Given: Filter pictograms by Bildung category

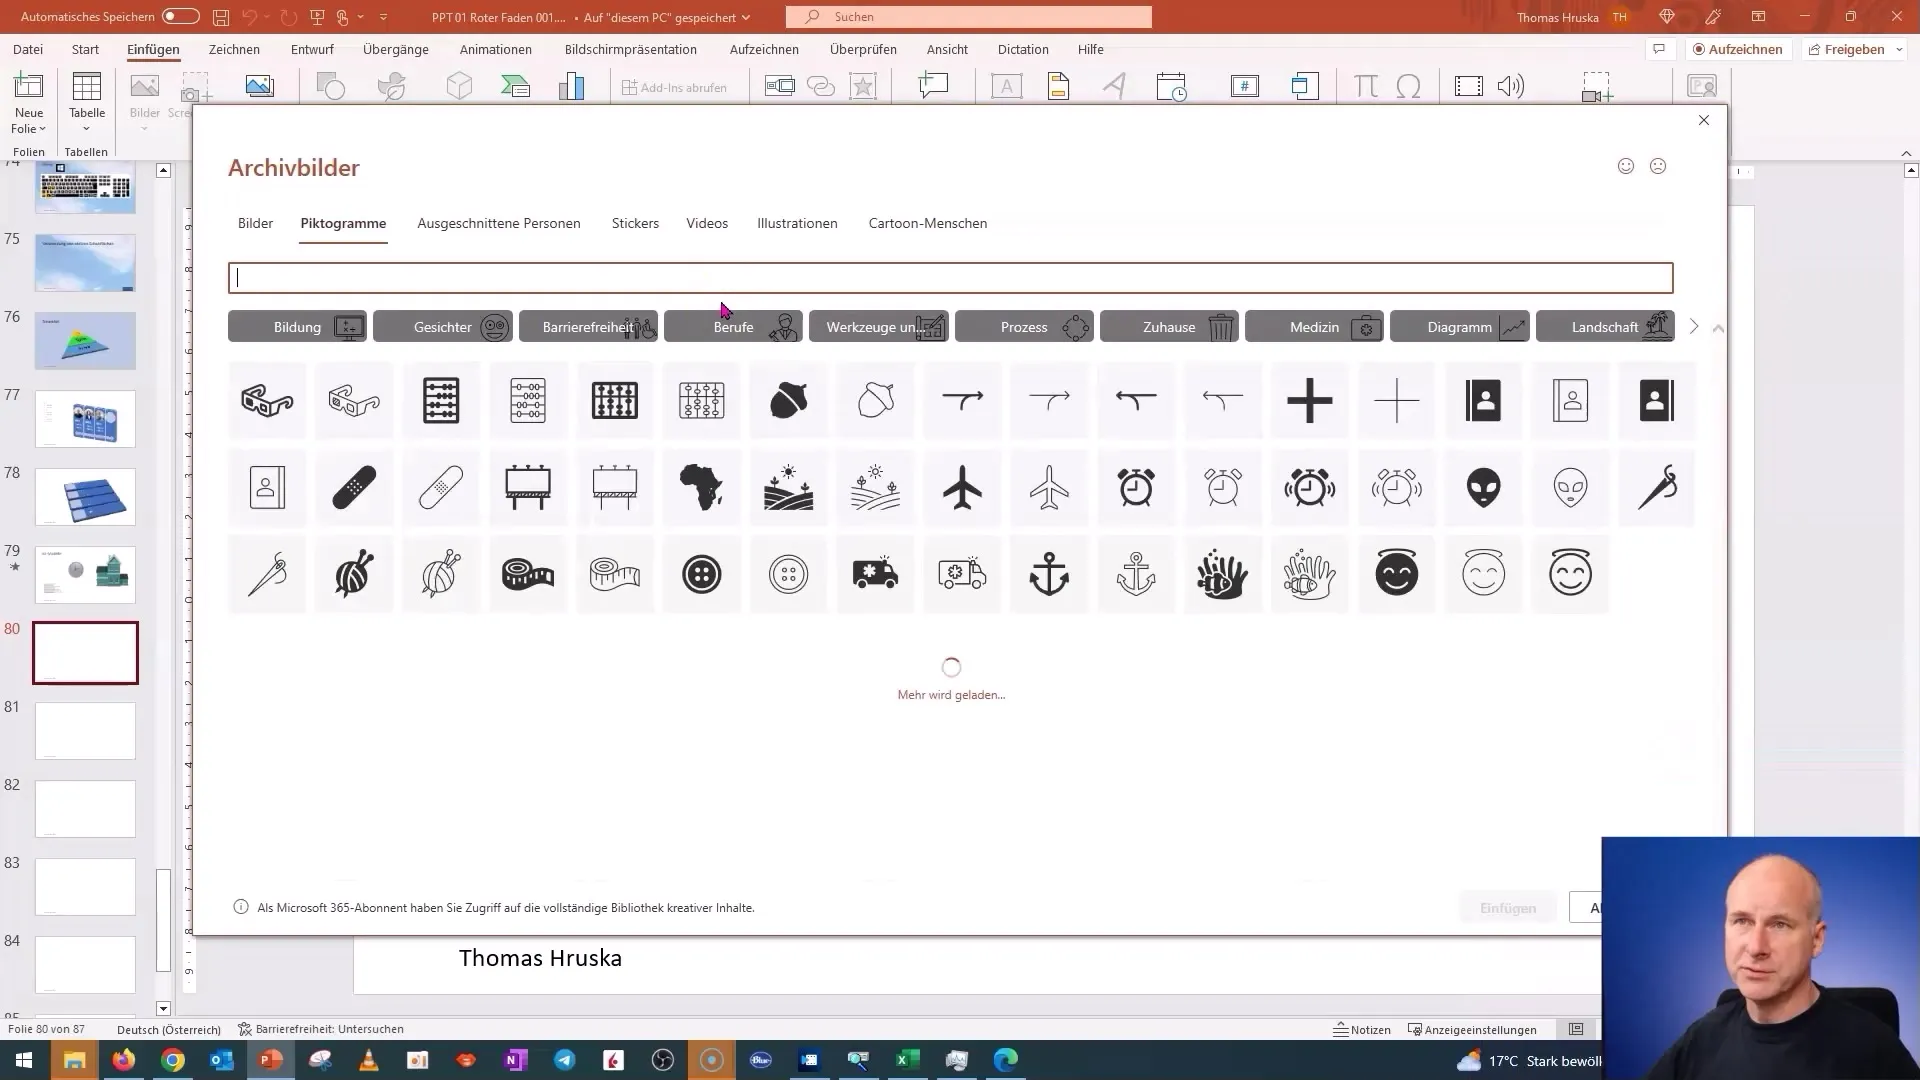Looking at the screenshot, I should [297, 327].
